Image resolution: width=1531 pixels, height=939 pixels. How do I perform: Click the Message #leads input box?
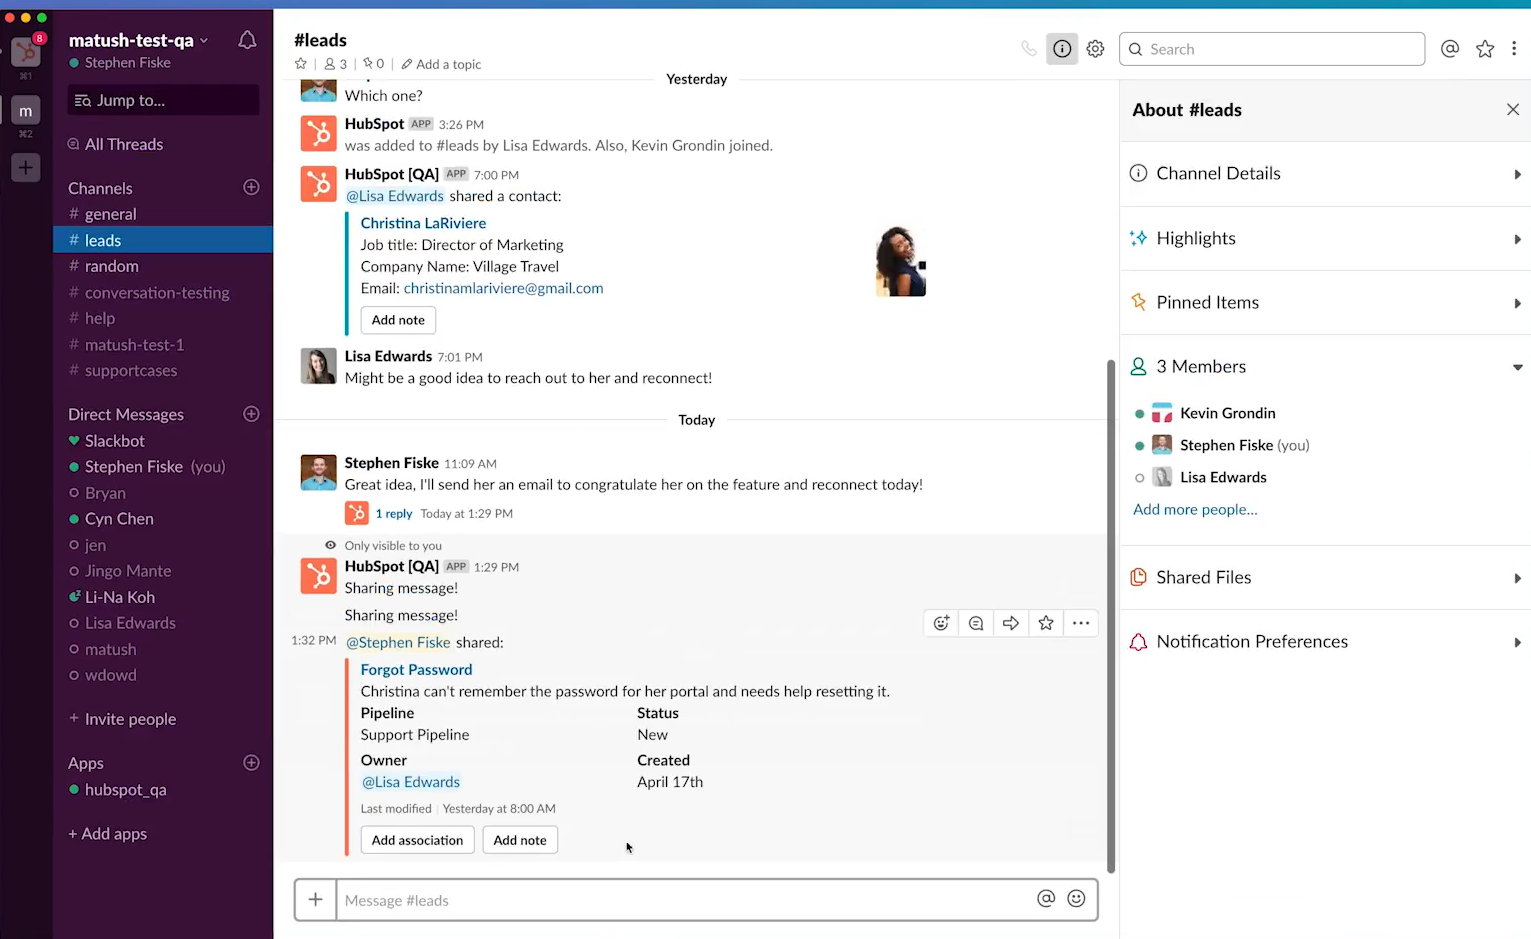point(687,900)
